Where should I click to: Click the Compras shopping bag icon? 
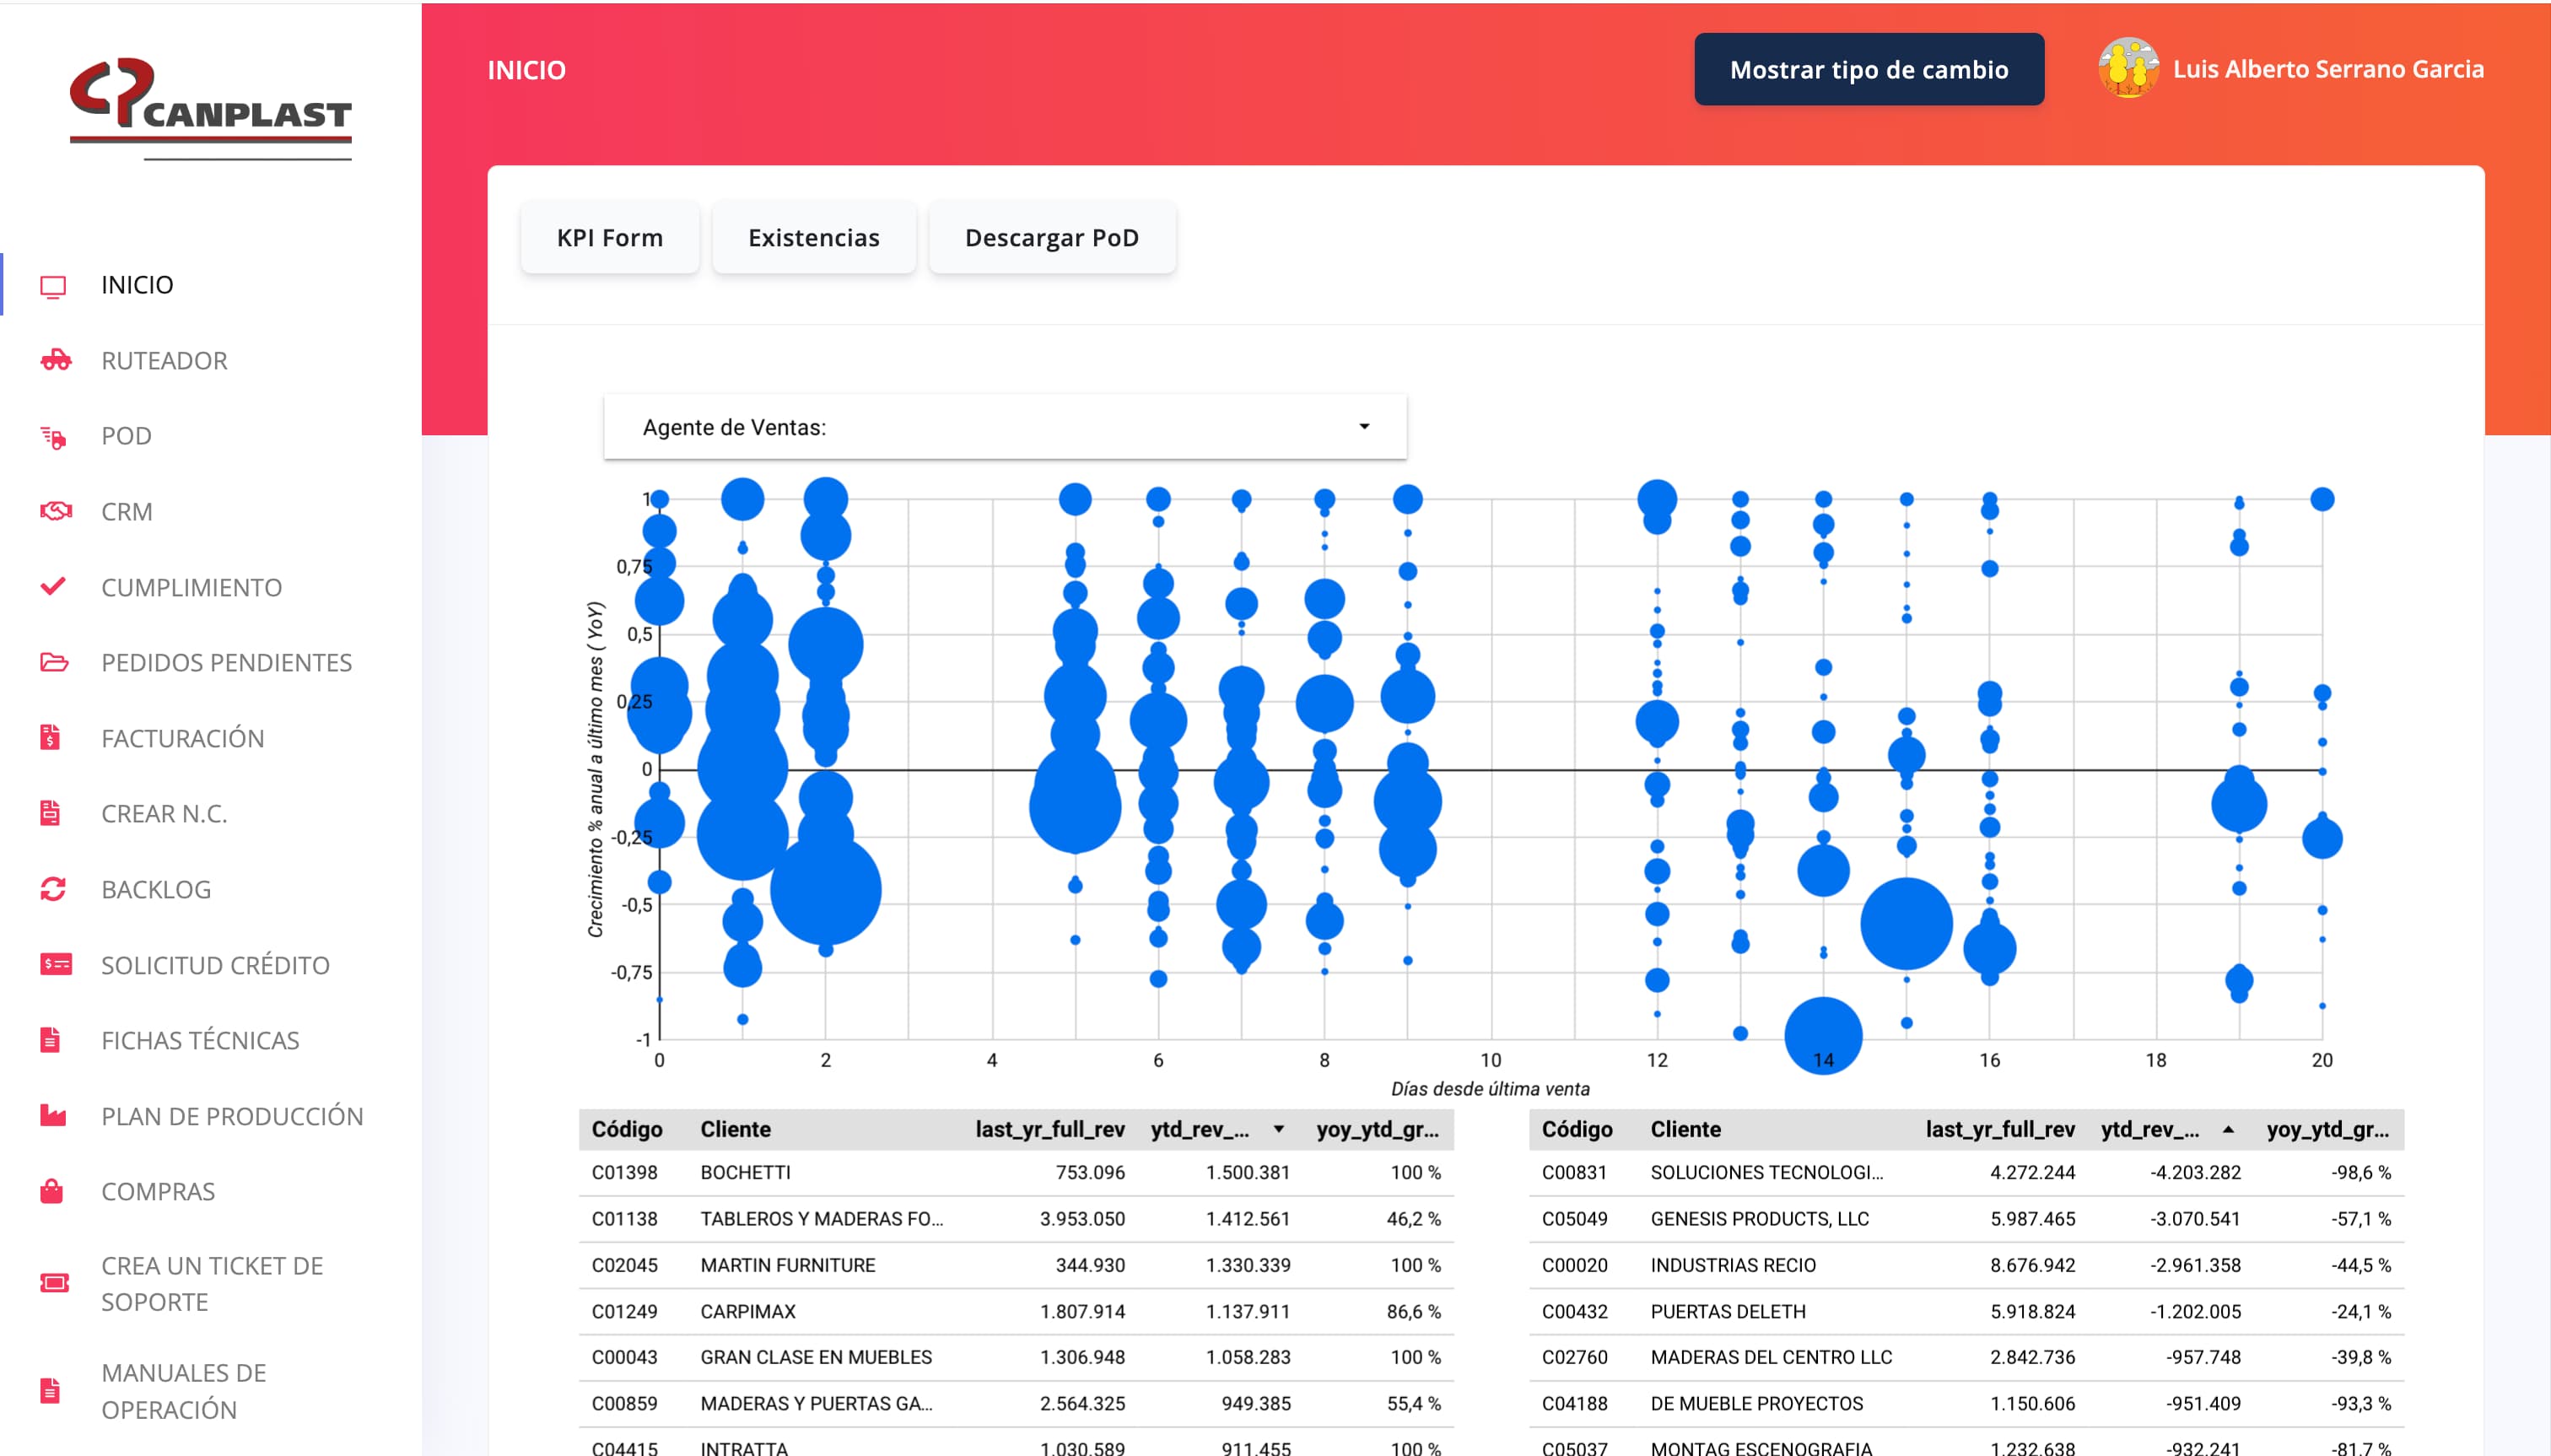[x=52, y=1191]
